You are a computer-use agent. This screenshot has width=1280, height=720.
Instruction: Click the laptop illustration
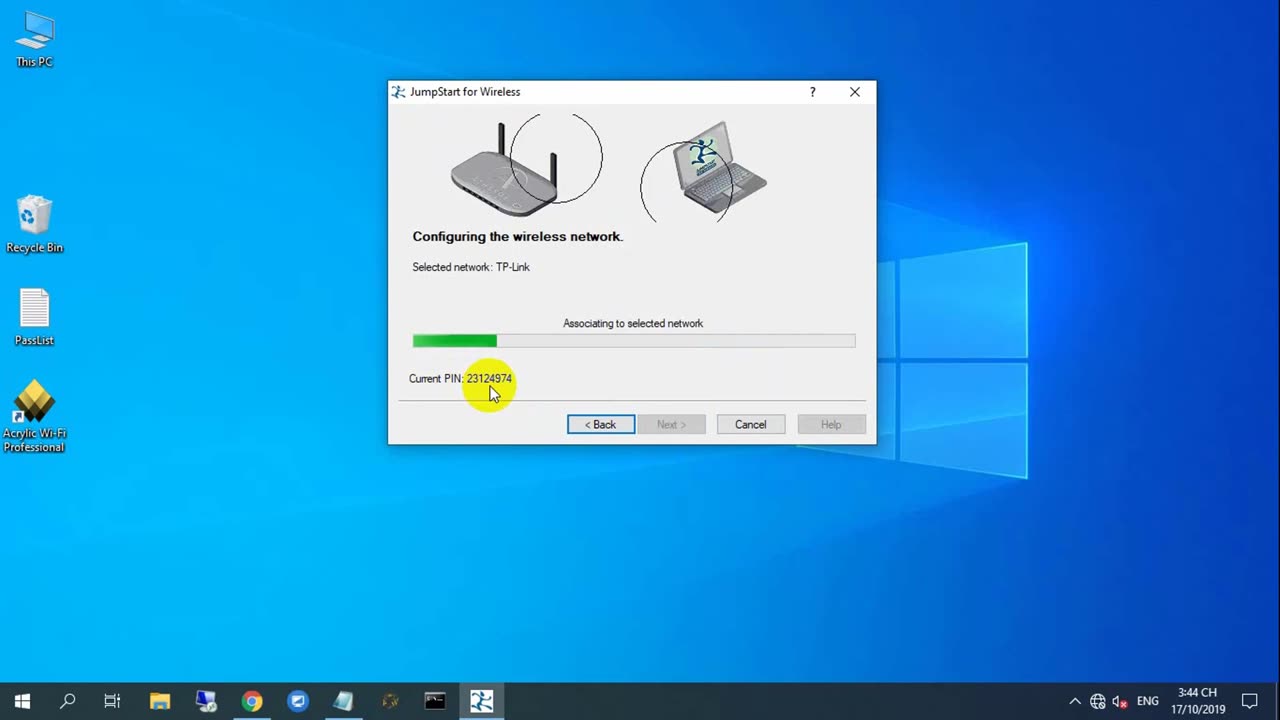tap(718, 167)
